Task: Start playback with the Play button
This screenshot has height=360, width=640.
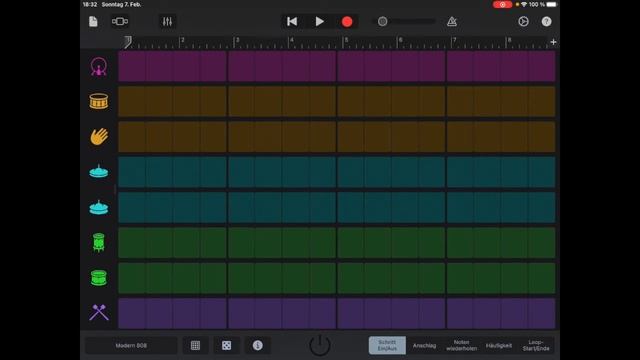Action: coord(320,21)
